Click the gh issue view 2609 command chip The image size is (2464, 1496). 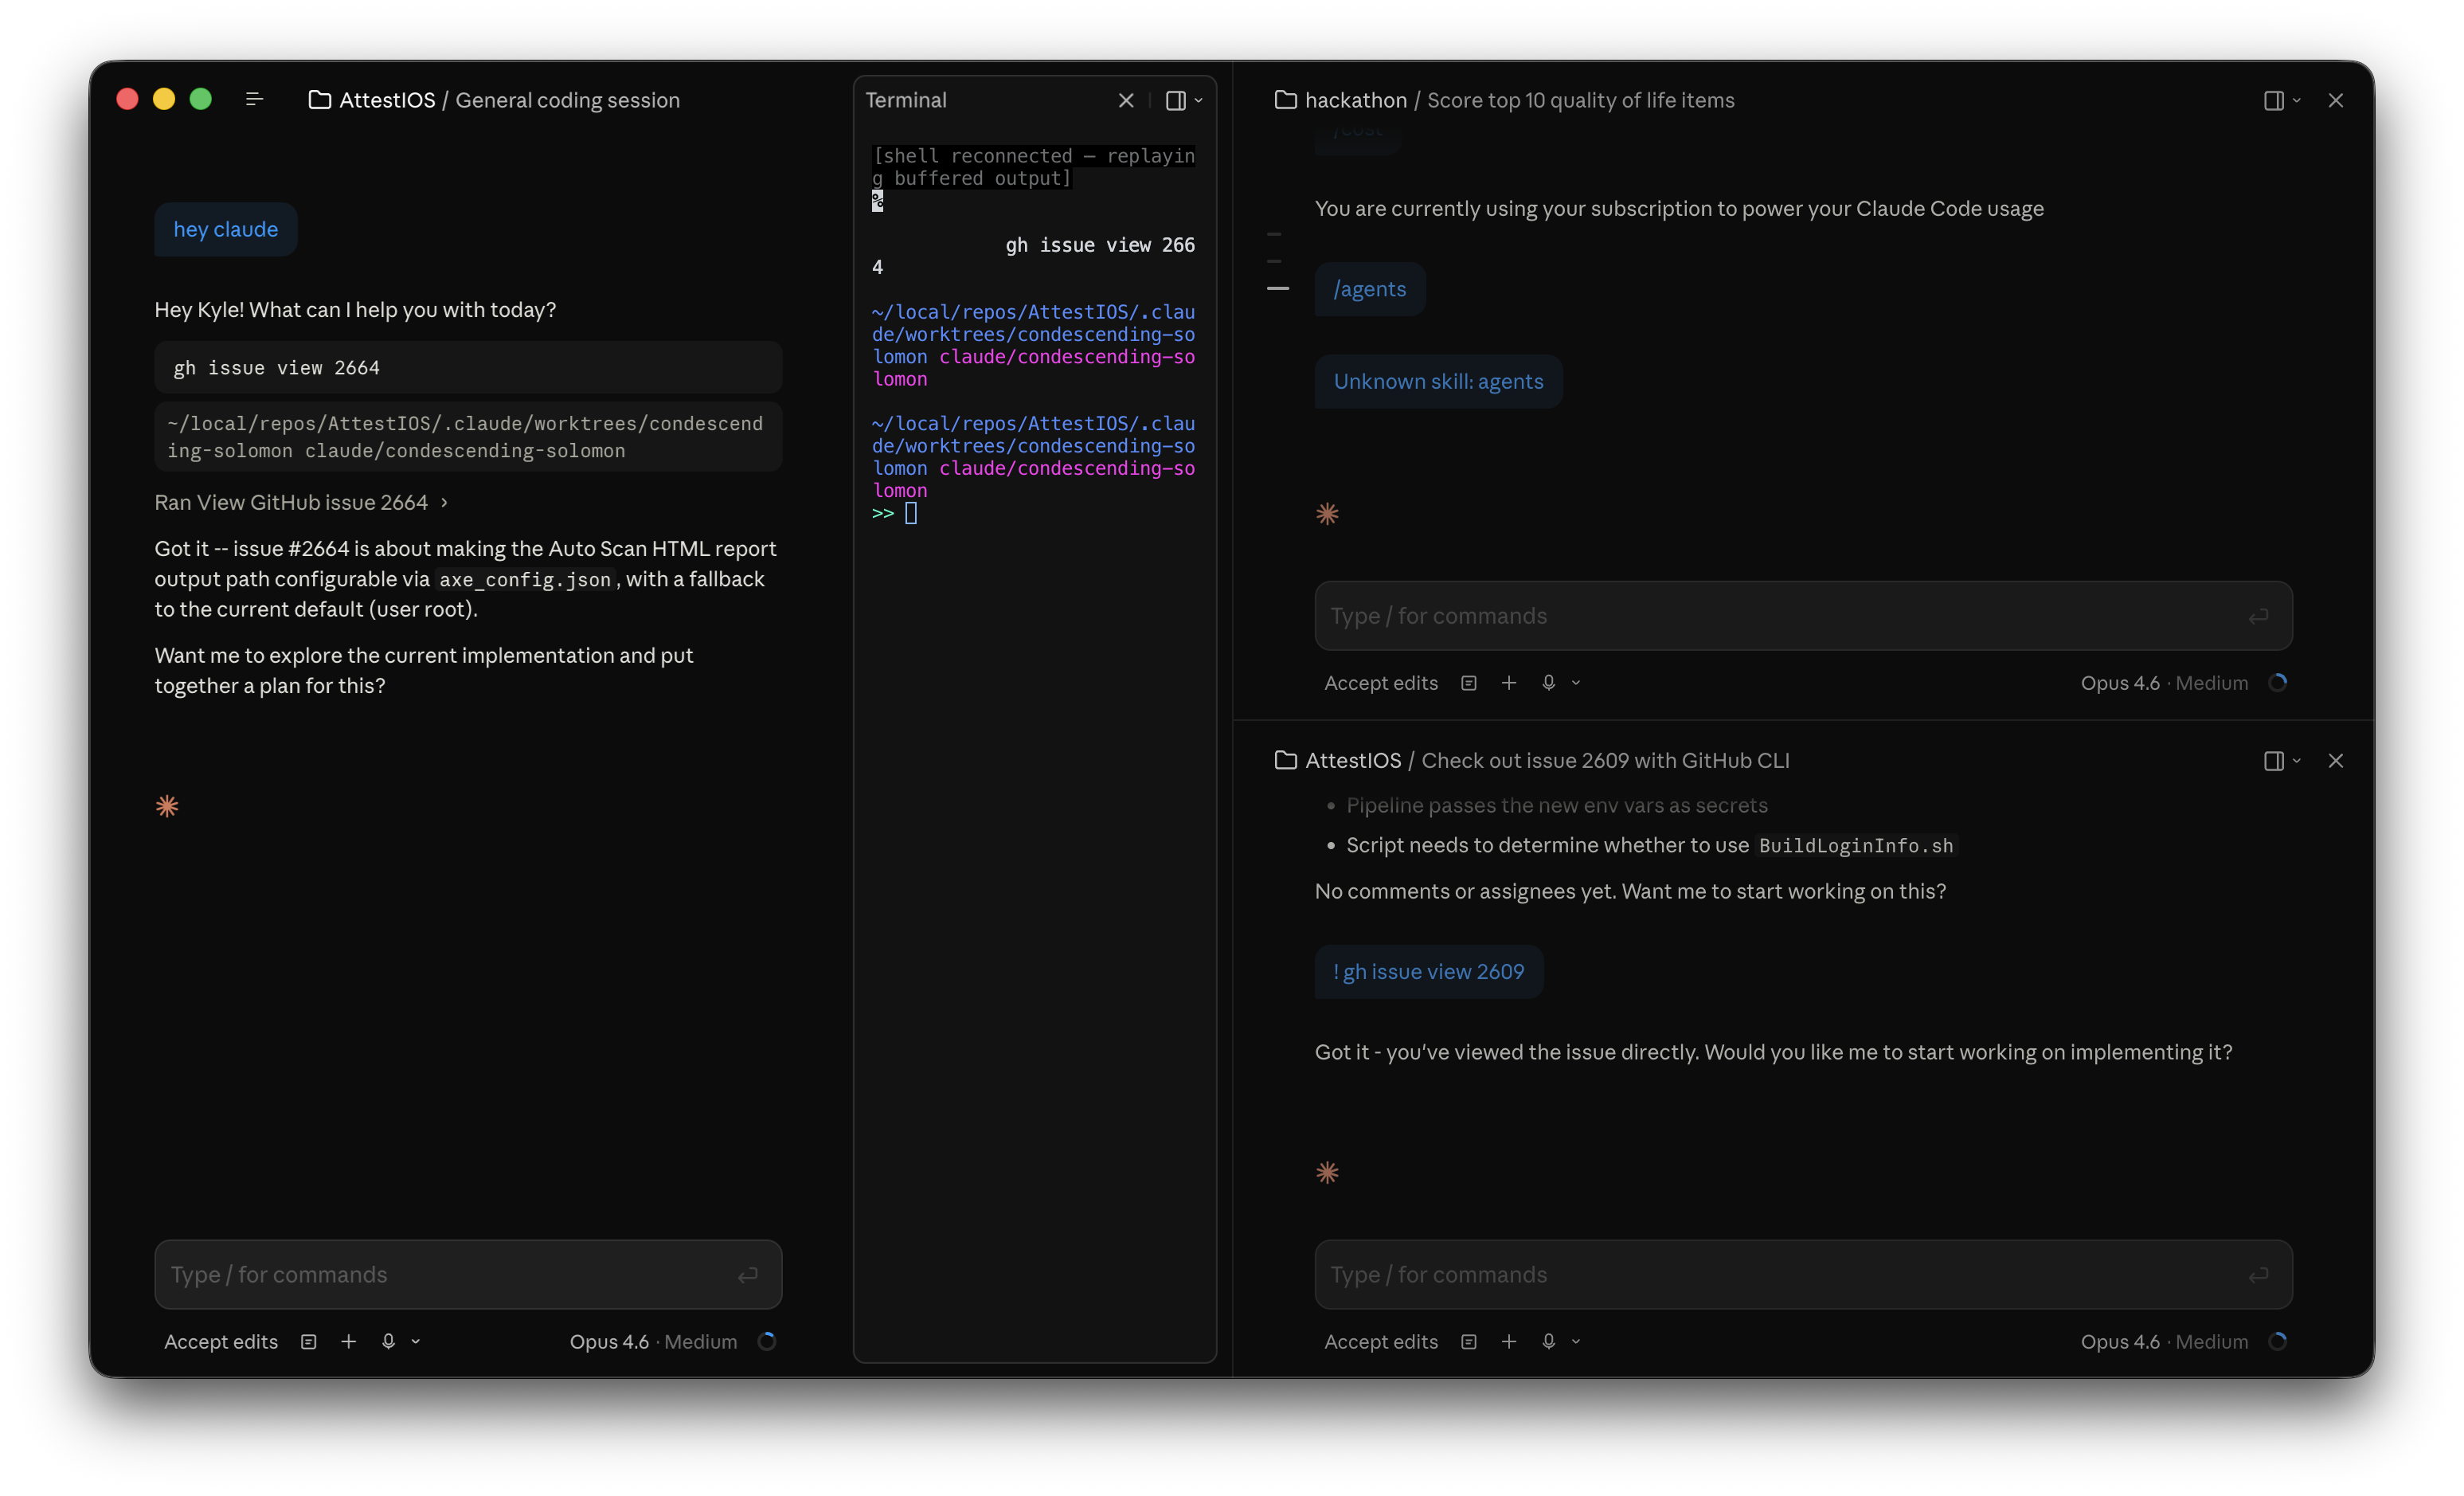pyautogui.click(x=1428, y=971)
